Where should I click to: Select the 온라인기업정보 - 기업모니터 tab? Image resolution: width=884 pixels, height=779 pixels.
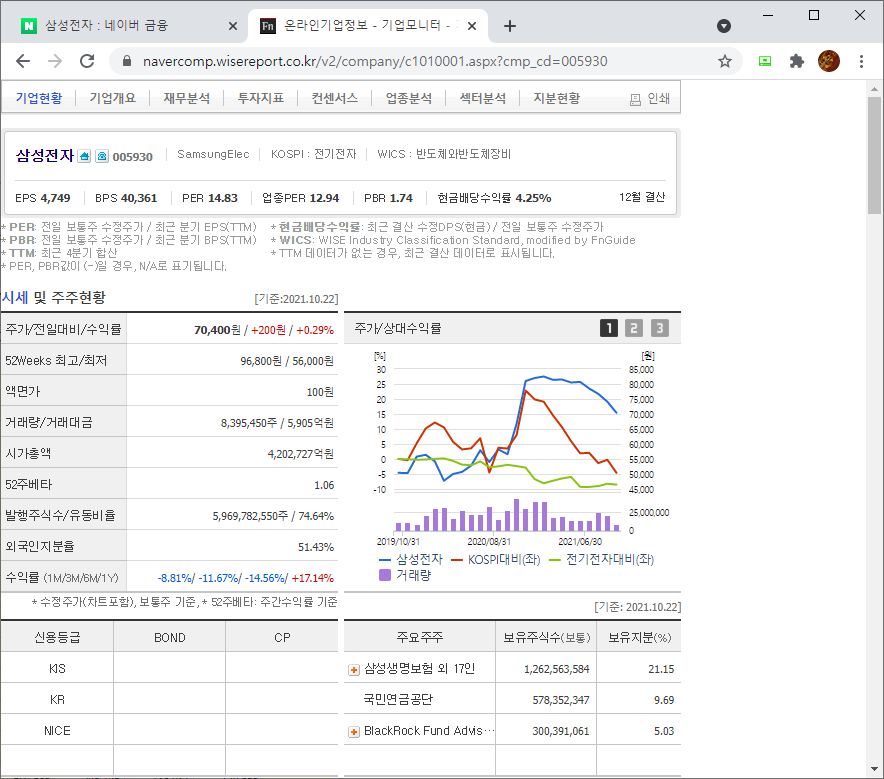(x=366, y=26)
